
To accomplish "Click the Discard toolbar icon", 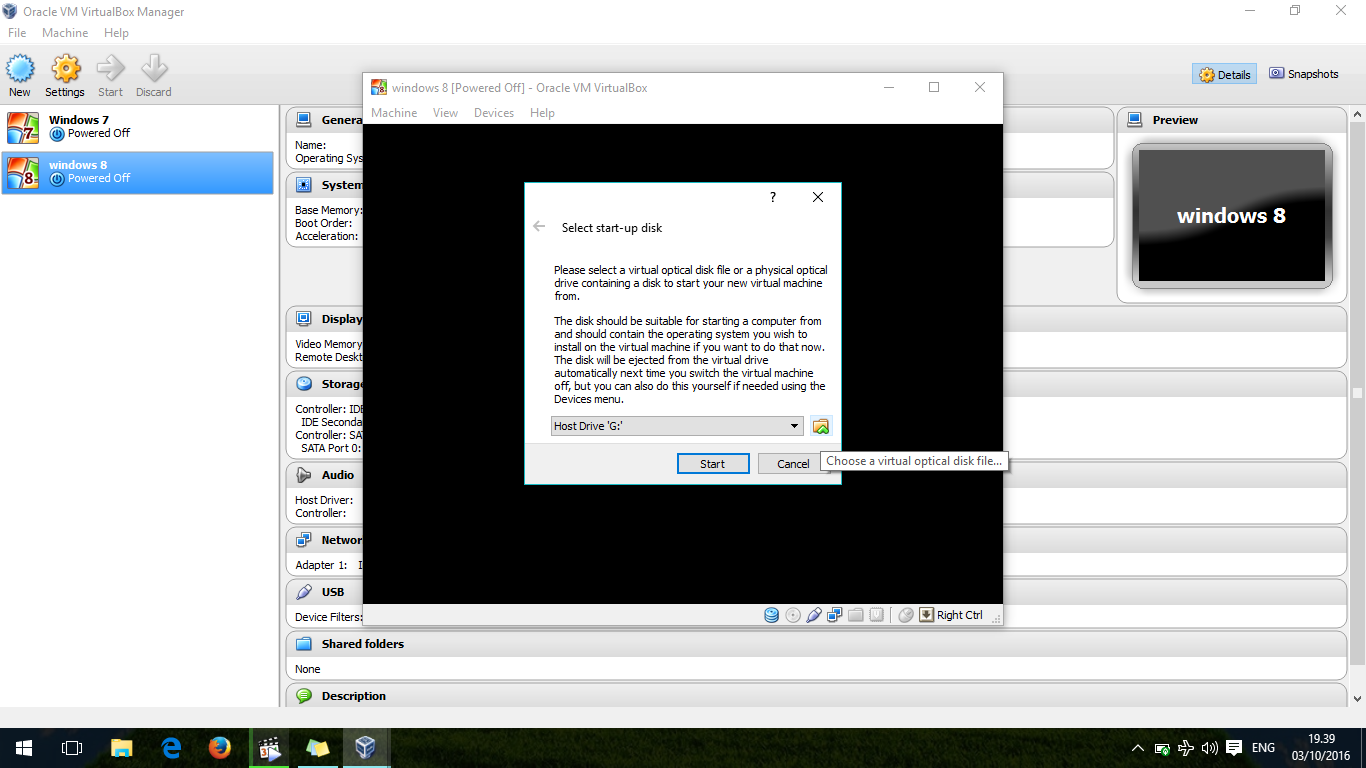I will tap(154, 76).
